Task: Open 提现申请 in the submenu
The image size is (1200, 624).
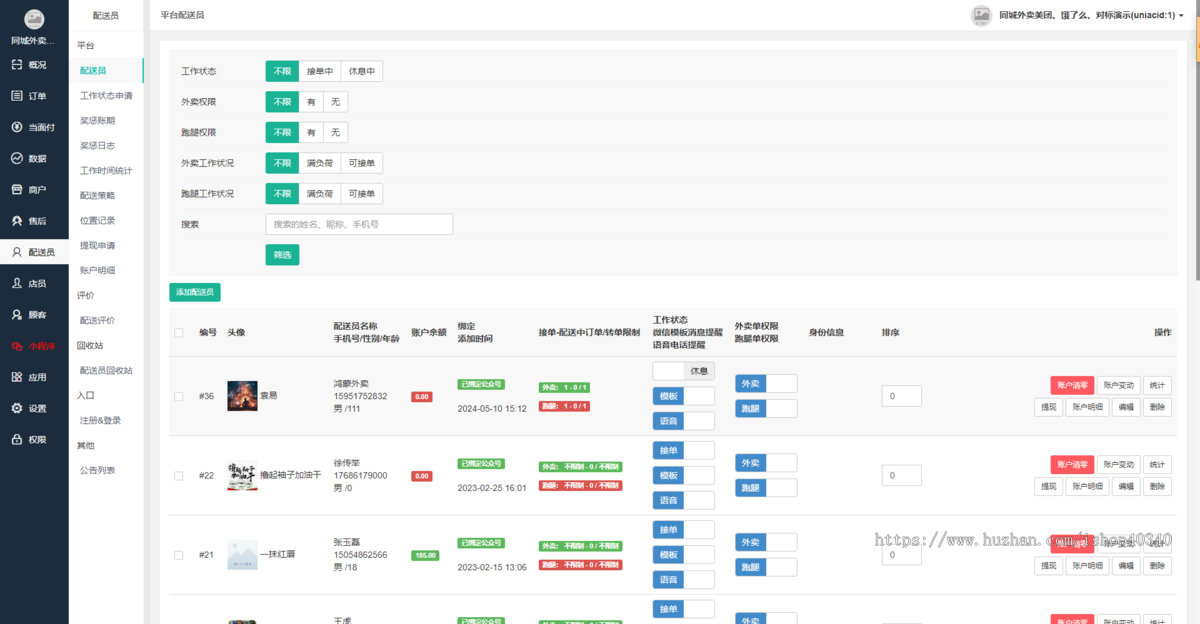Action: 98,246
